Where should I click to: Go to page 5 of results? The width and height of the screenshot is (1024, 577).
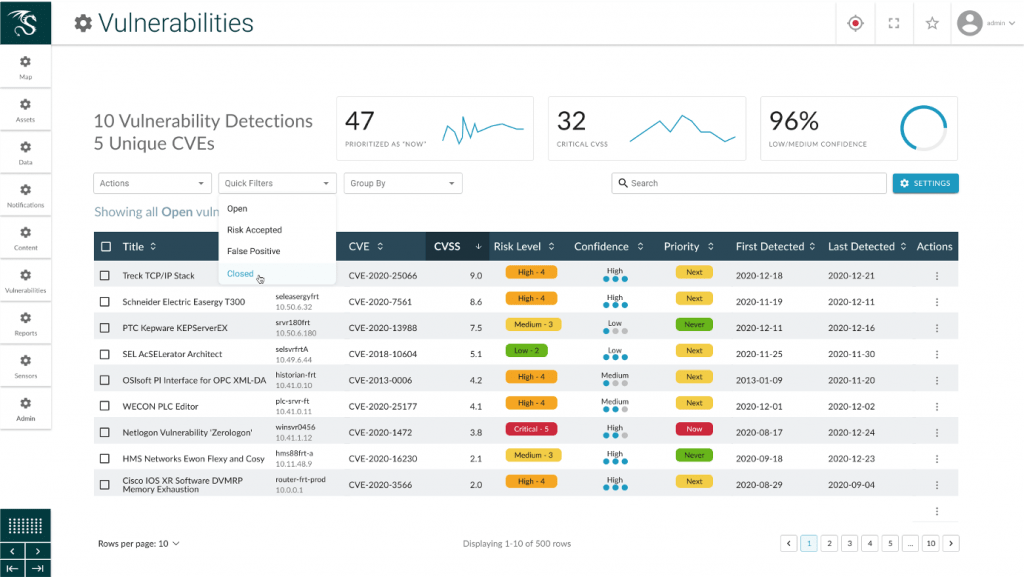coord(890,544)
